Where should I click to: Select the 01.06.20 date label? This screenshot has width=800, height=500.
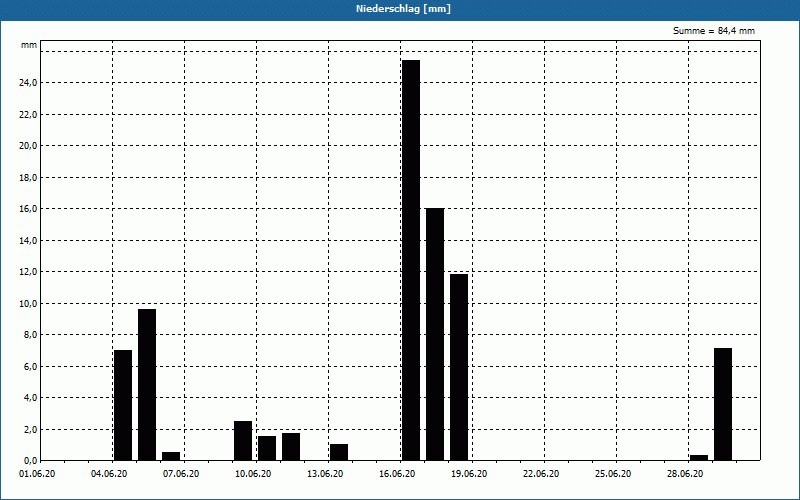point(37,474)
